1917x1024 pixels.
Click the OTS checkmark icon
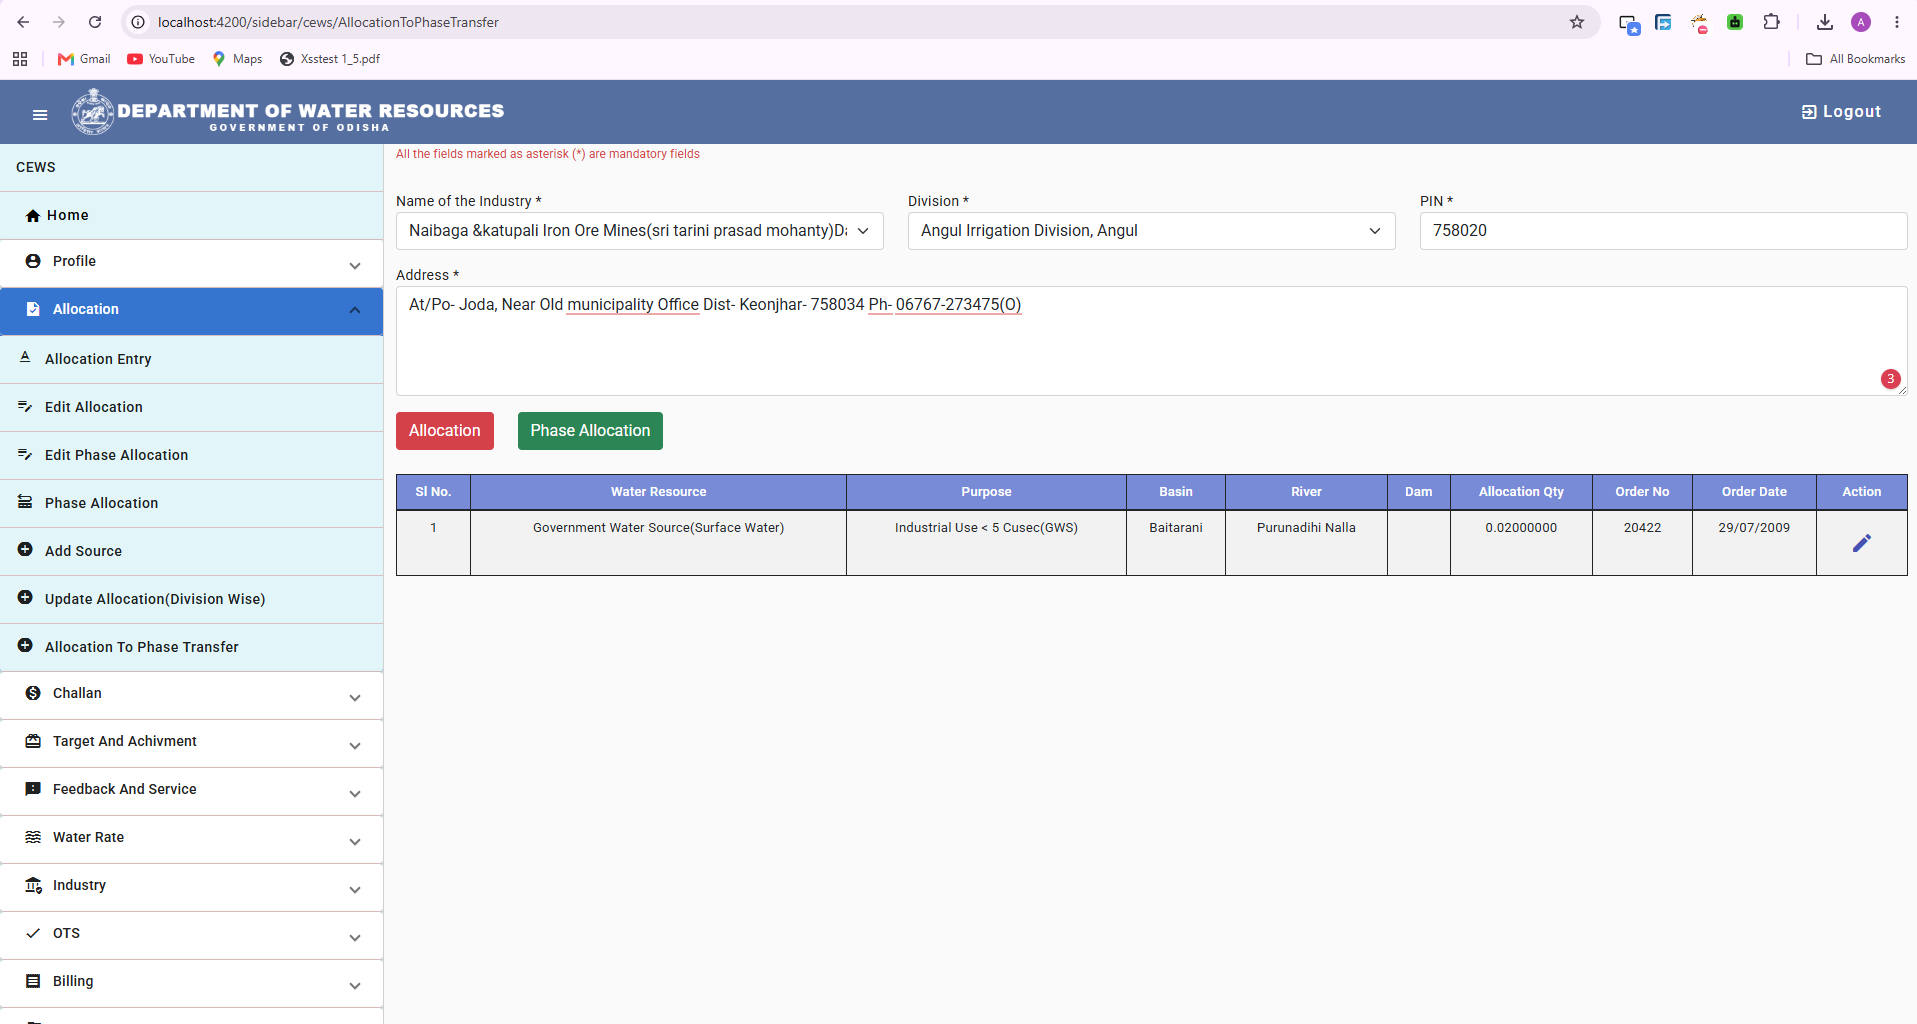(33, 933)
